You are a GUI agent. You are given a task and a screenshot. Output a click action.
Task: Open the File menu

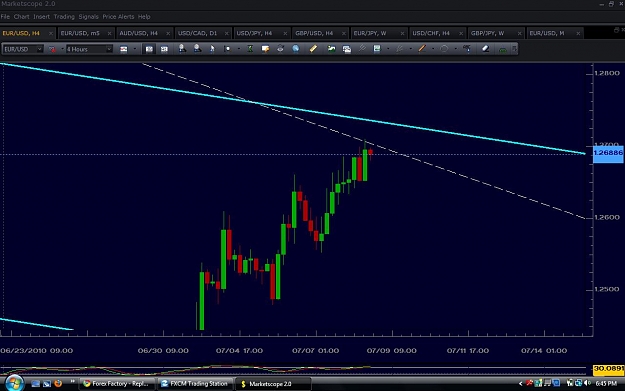(5, 17)
